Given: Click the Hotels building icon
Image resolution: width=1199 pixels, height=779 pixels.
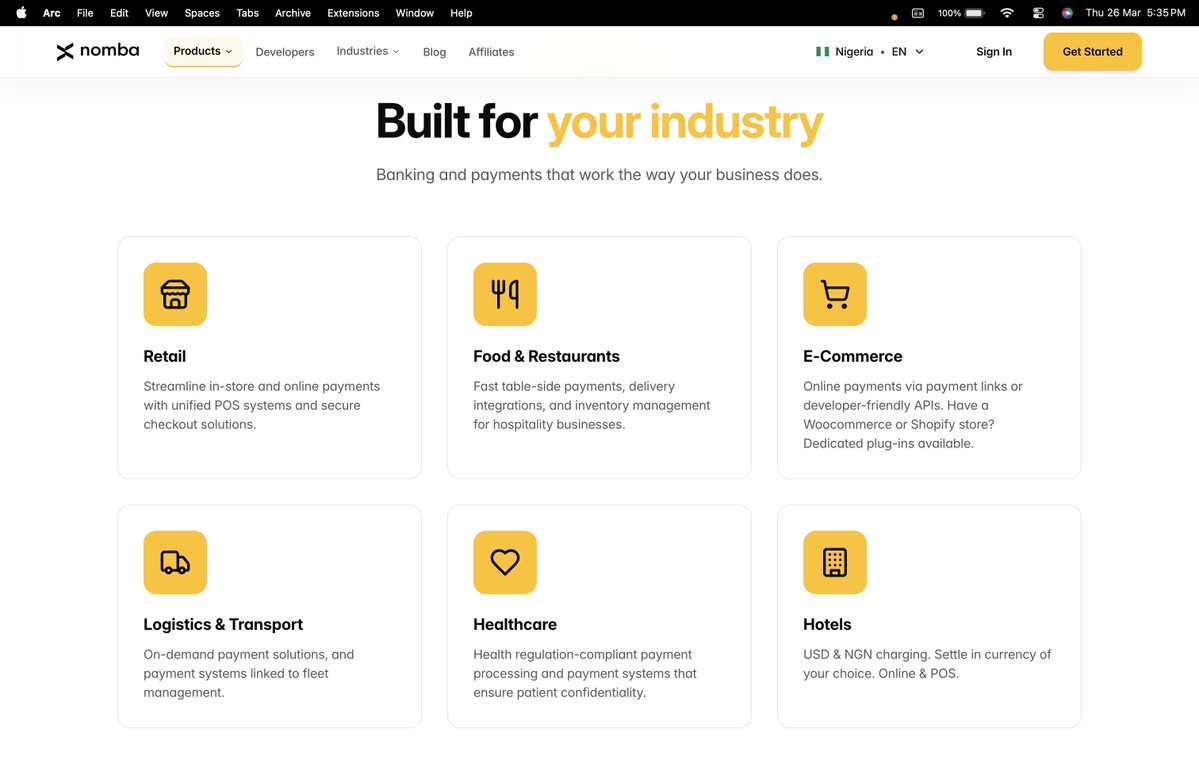Looking at the screenshot, I should click(x=834, y=563).
